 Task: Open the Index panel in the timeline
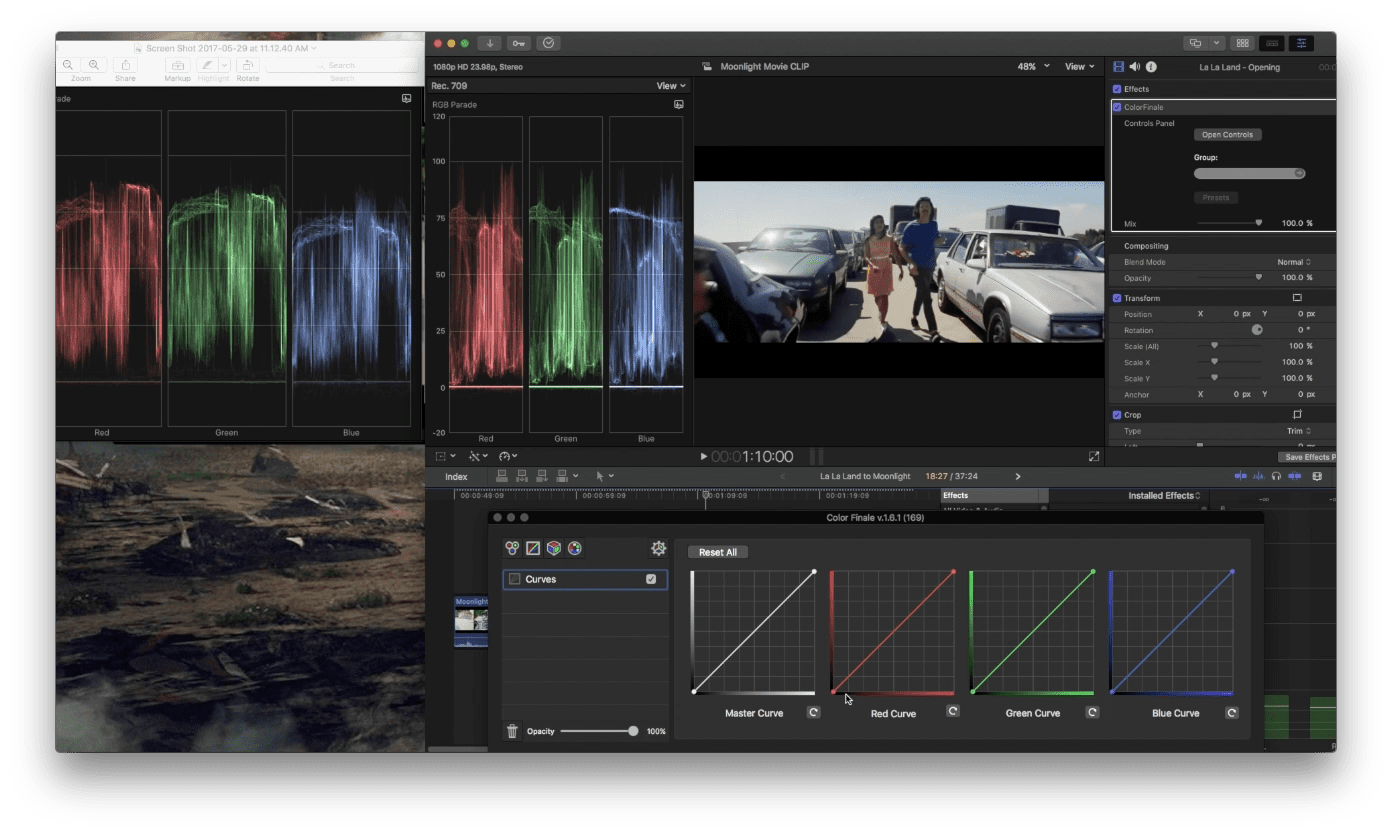coord(456,476)
